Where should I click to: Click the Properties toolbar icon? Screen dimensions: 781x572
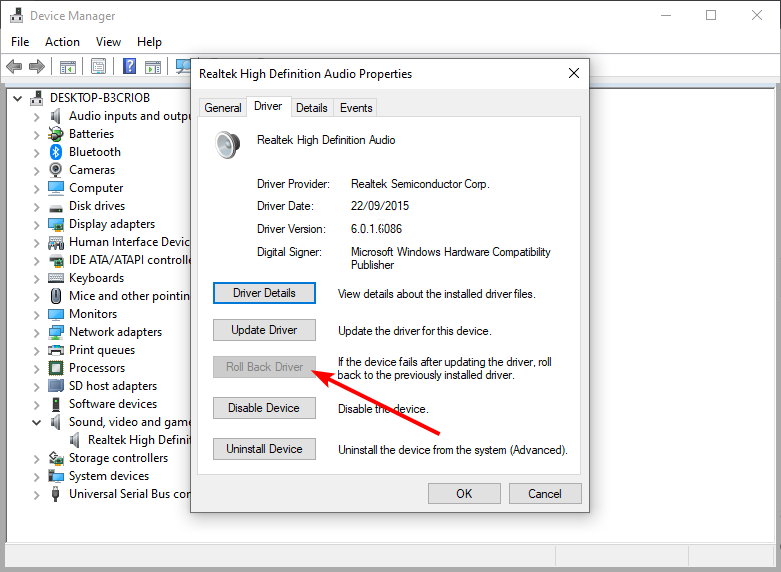pos(98,66)
